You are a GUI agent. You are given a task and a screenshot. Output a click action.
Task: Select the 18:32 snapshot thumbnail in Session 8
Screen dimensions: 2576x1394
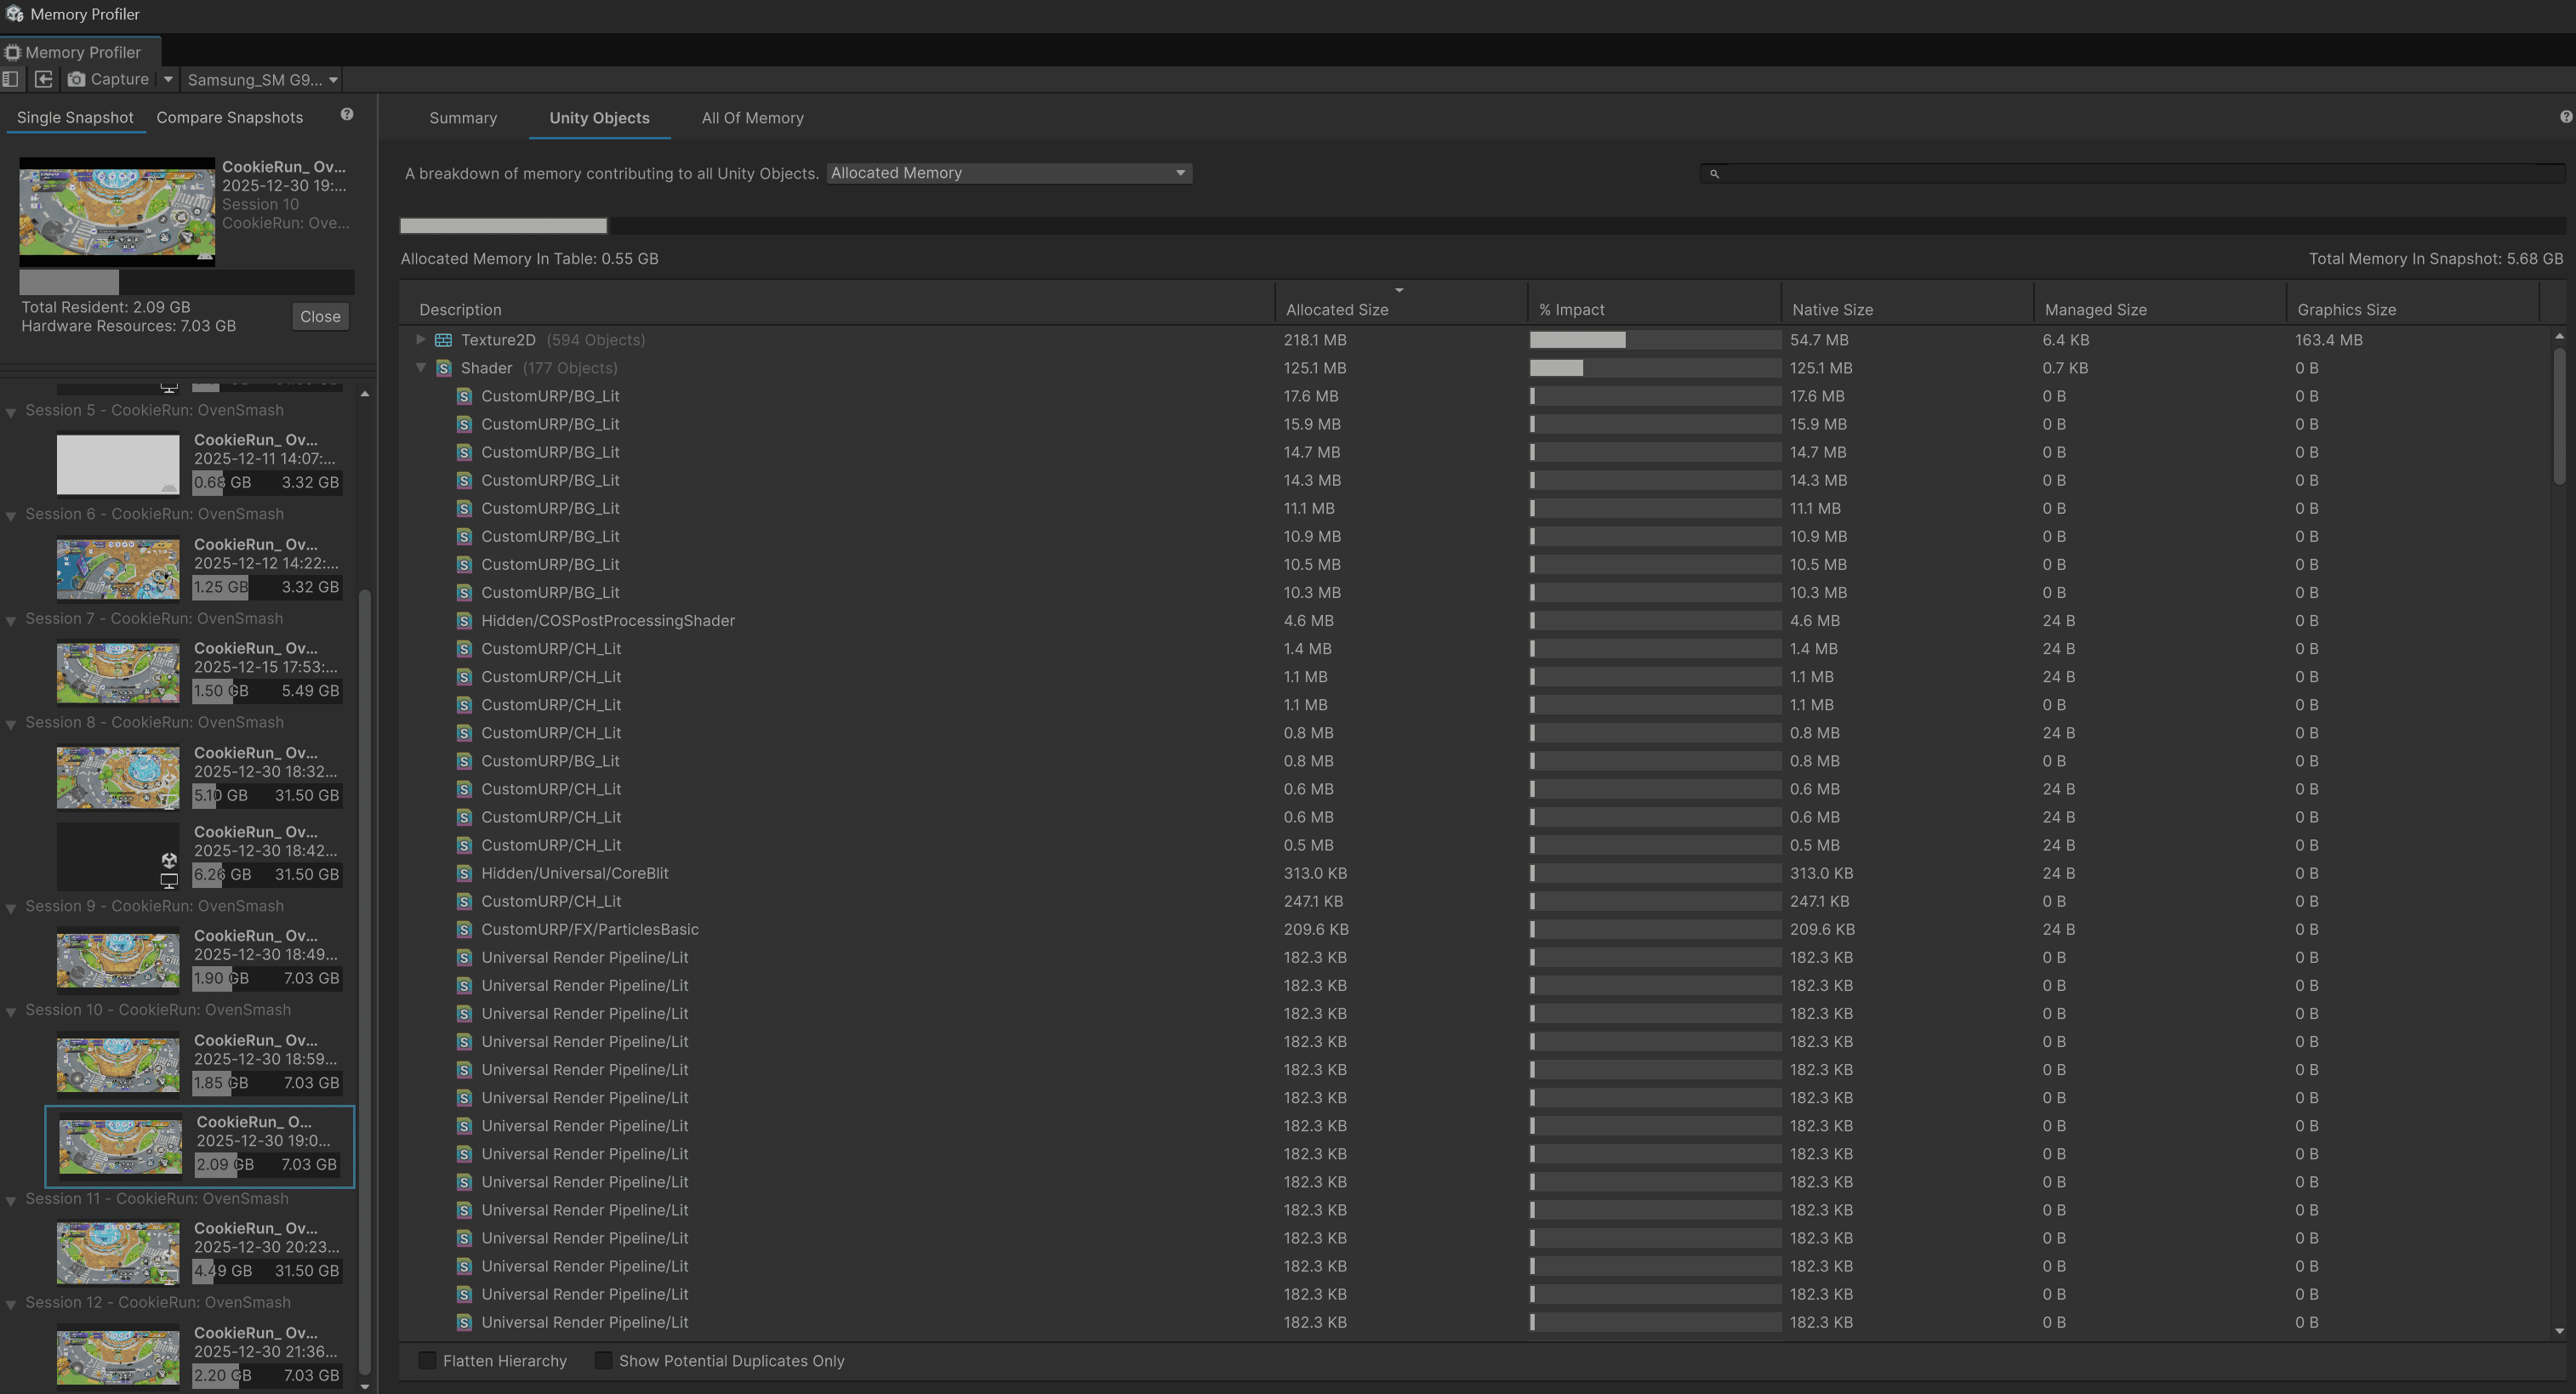click(118, 776)
